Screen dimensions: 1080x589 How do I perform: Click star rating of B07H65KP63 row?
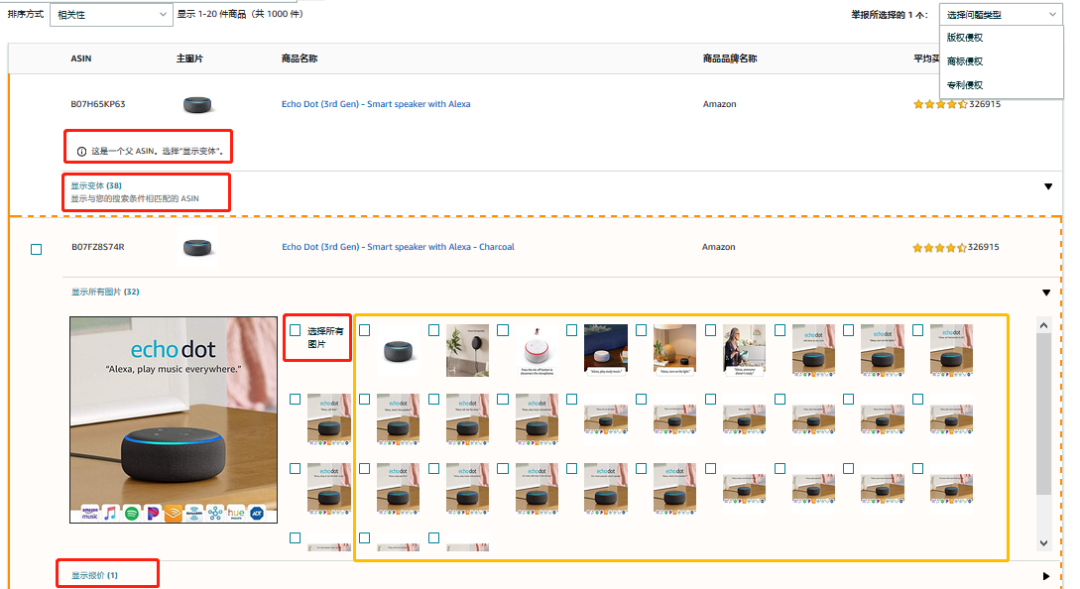click(940, 105)
